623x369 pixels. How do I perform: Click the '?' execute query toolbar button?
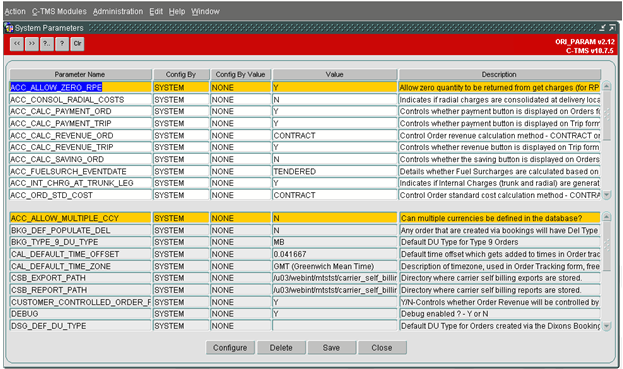(62, 44)
